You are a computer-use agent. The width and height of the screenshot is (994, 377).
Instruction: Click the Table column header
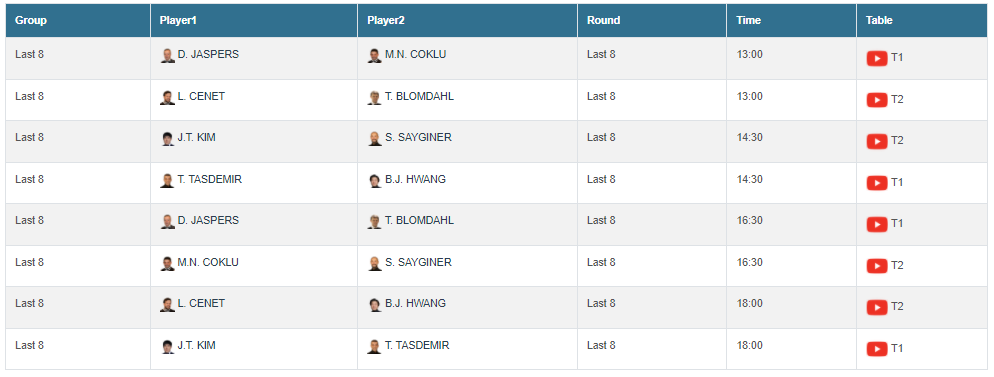pos(879,20)
